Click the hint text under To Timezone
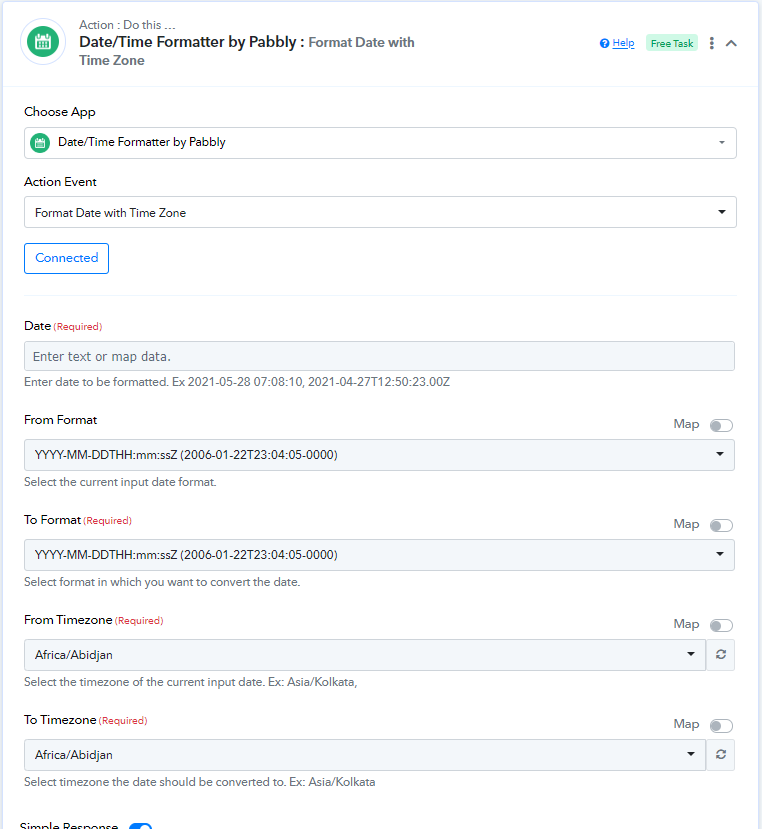Image resolution: width=762 pixels, height=829 pixels. (199, 782)
